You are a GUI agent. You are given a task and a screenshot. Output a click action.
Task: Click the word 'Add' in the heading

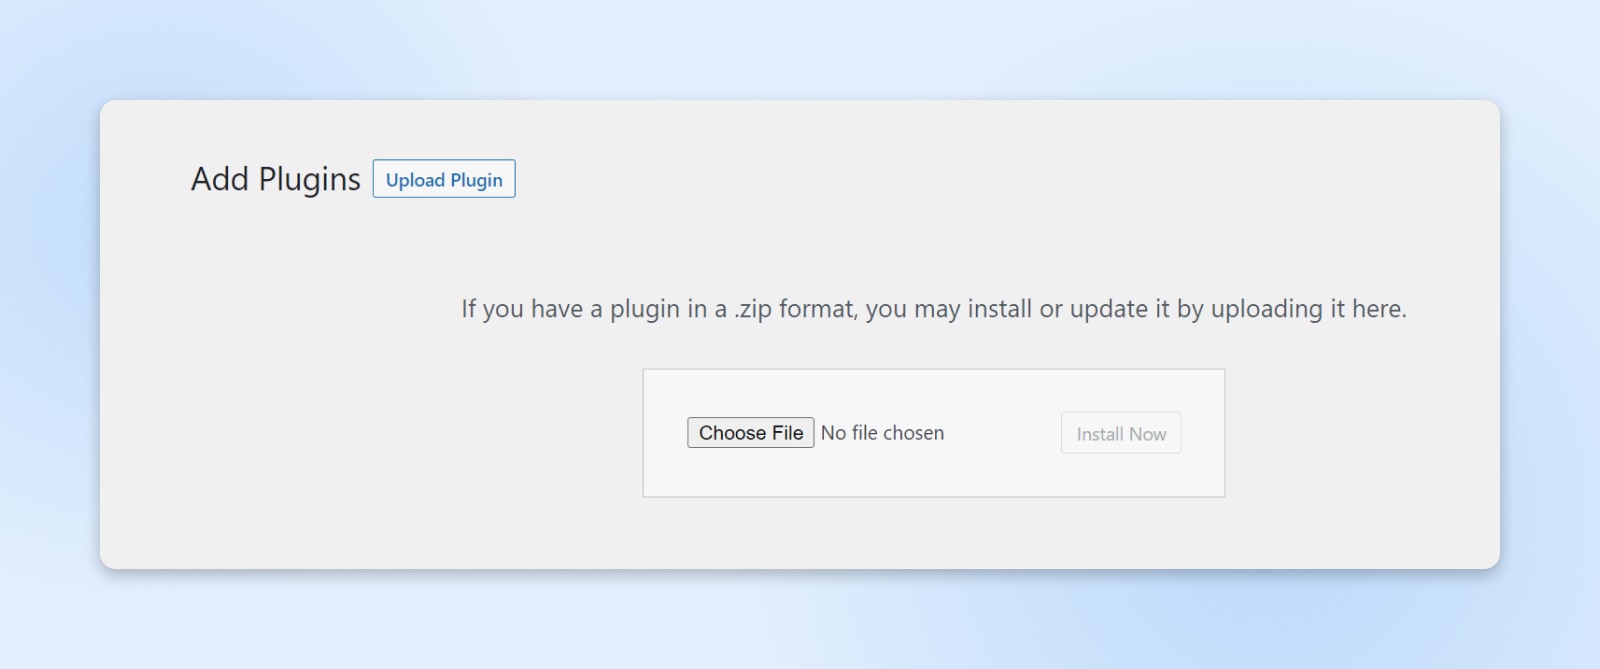pos(220,179)
